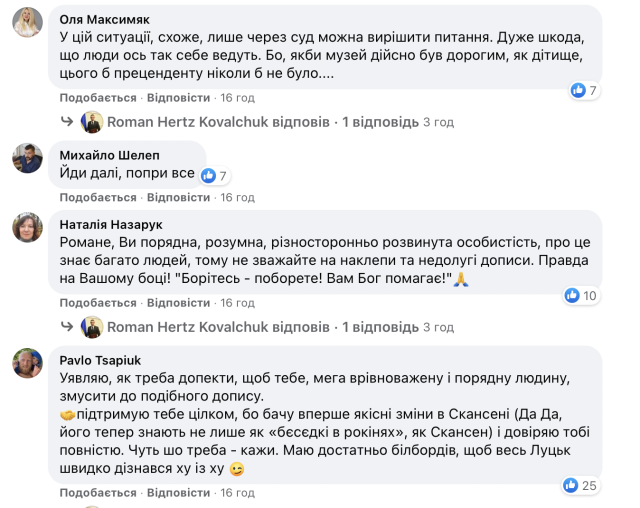Click the like reaction icon on Оля Максимяк's comment
640x508 pixels.
pyautogui.click(x=577, y=91)
